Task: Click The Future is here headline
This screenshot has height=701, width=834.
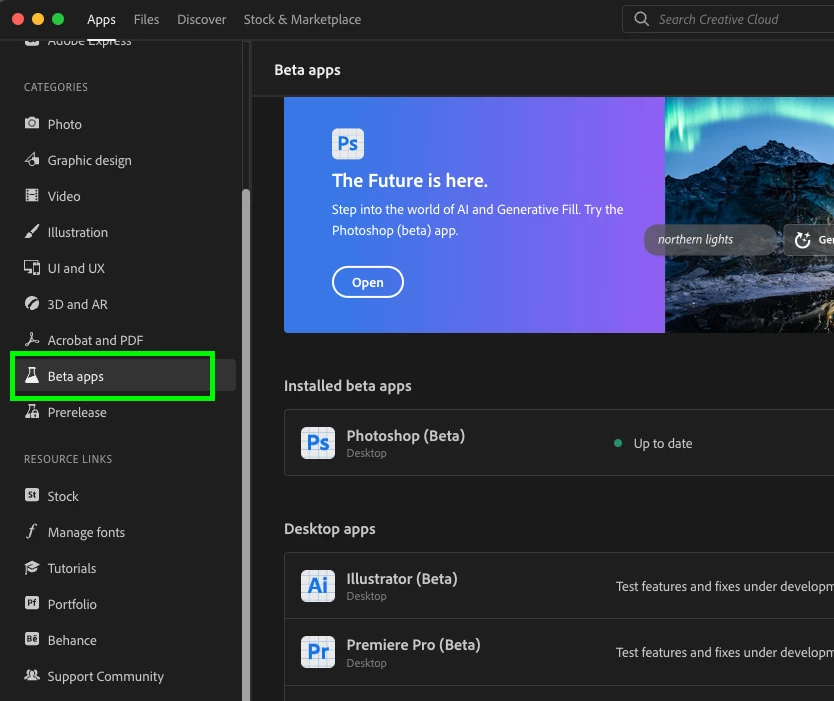Action: click(x=410, y=181)
